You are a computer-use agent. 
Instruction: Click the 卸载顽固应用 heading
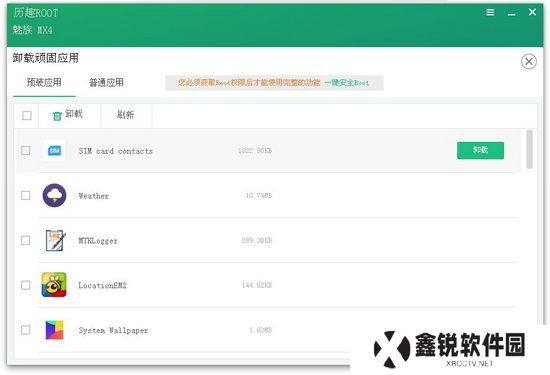tap(46, 58)
